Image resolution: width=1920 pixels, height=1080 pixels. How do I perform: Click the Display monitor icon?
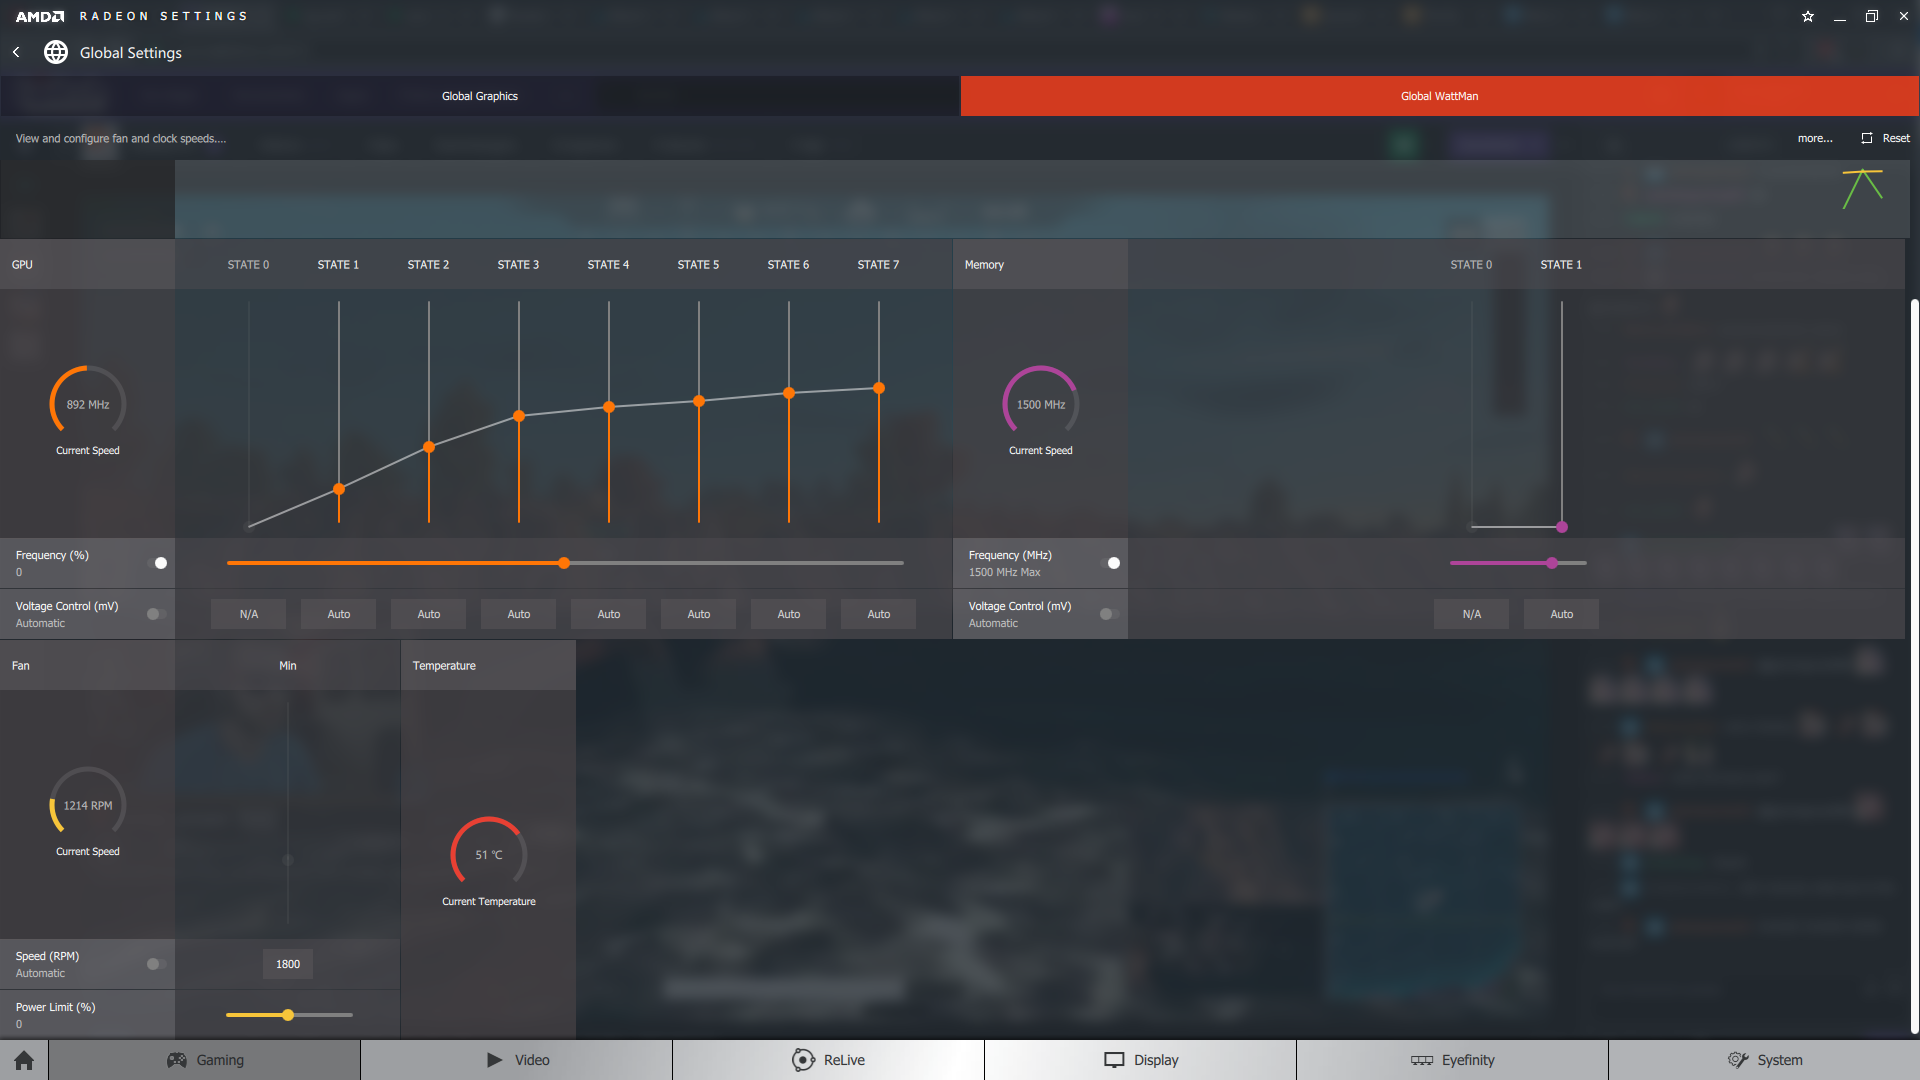[1114, 1060]
